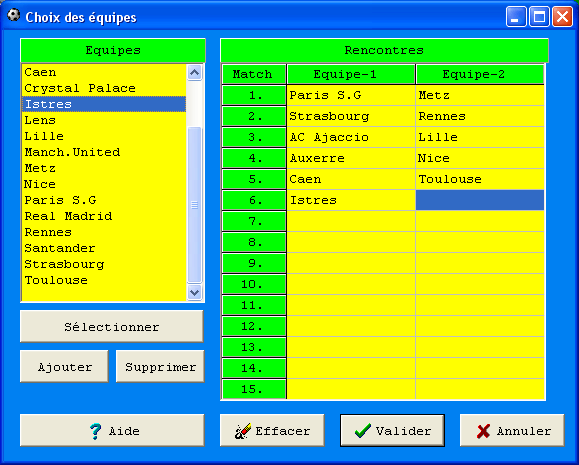This screenshot has height=465, width=579.
Task: Click the Equipes list scrollbar thumb
Action: tap(195, 205)
